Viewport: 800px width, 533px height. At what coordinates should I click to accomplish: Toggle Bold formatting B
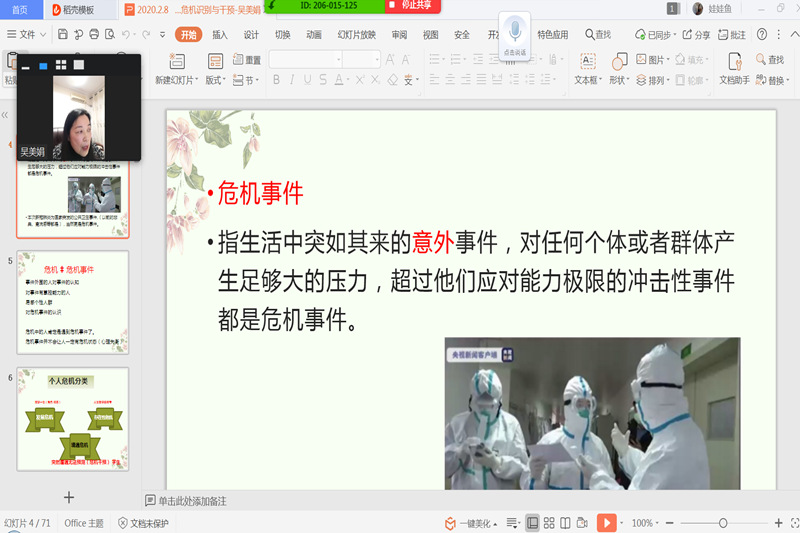click(276, 80)
